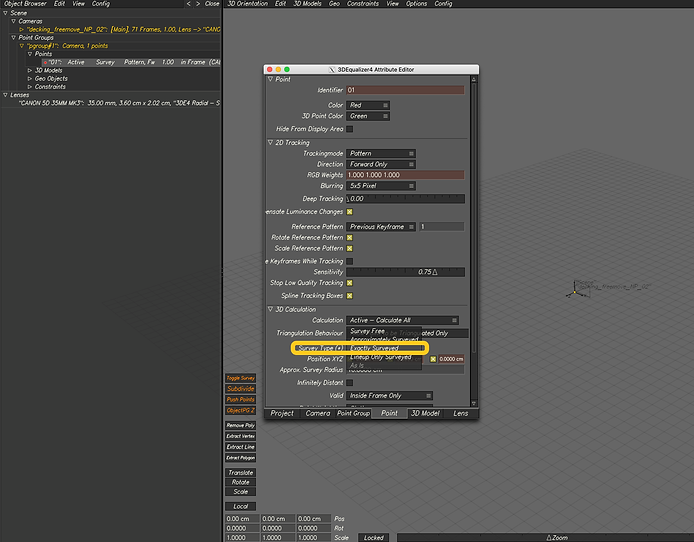Click the Subdivide button

[x=240, y=389]
